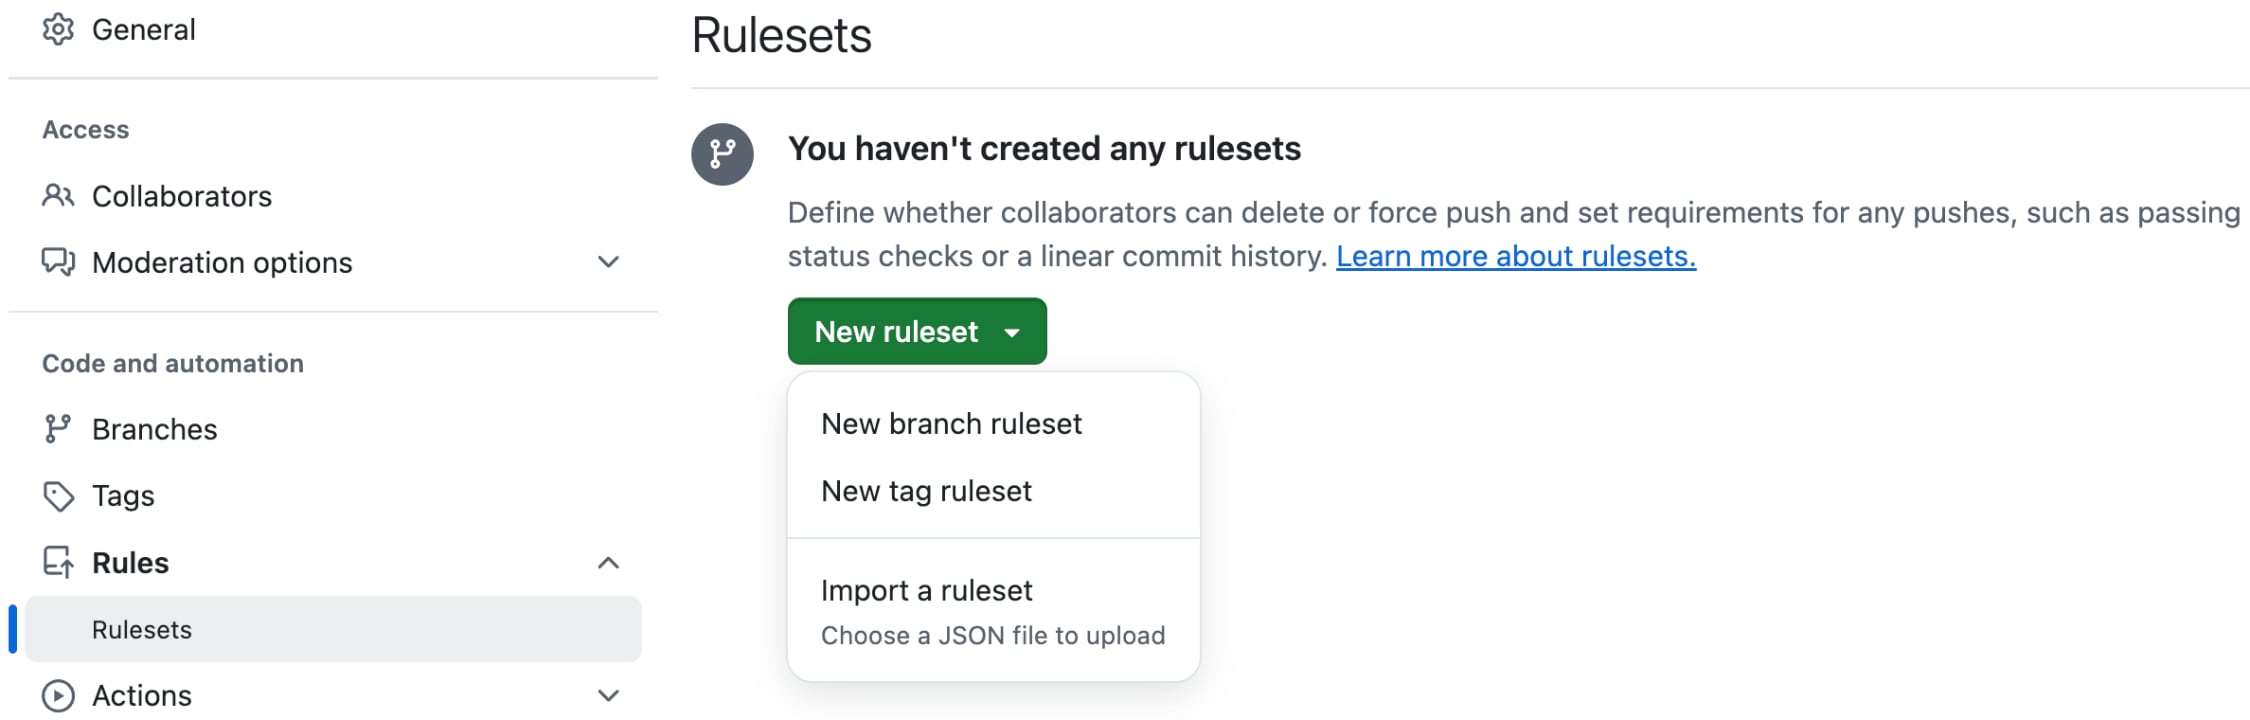2250x720 pixels.
Task: Click the round branch icon beside the empty-rulesets heading
Action: point(722,154)
